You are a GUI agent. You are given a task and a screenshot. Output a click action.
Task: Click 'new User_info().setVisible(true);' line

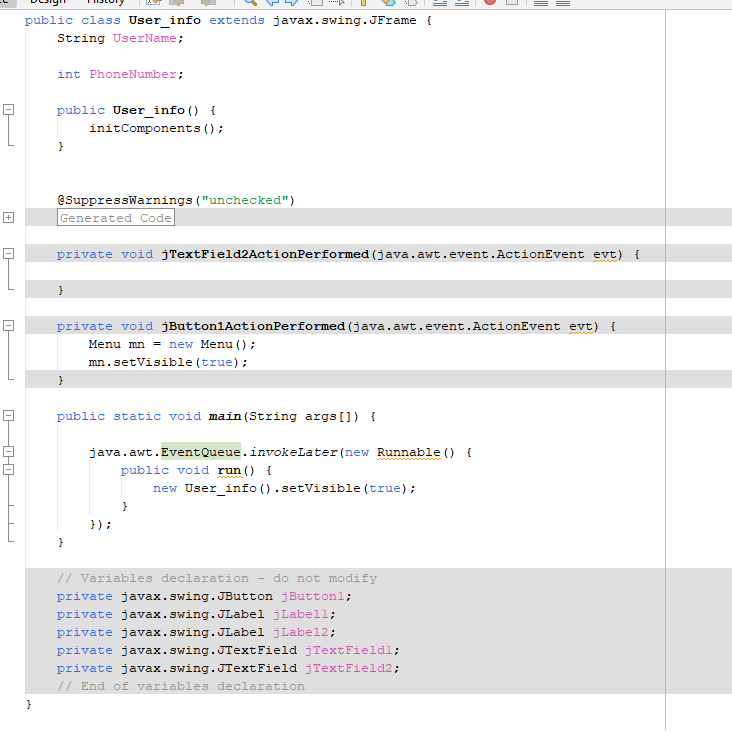284,489
